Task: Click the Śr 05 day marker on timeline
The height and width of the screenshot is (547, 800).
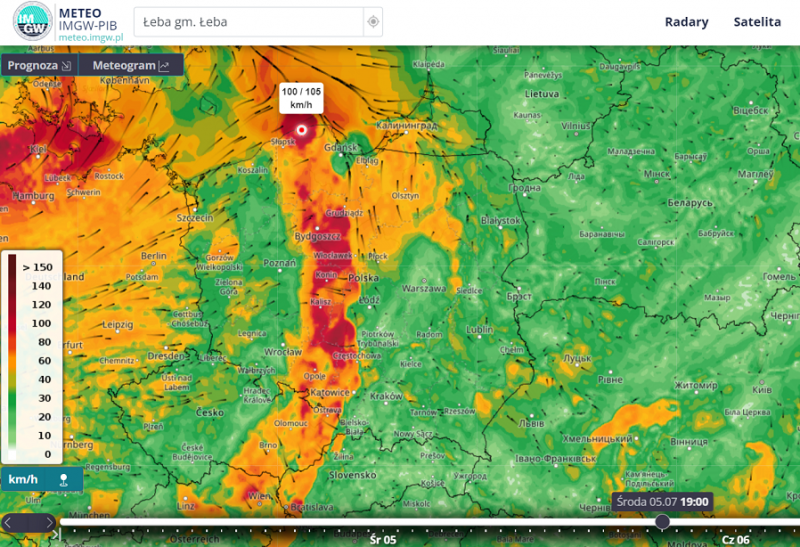Action: (x=383, y=539)
